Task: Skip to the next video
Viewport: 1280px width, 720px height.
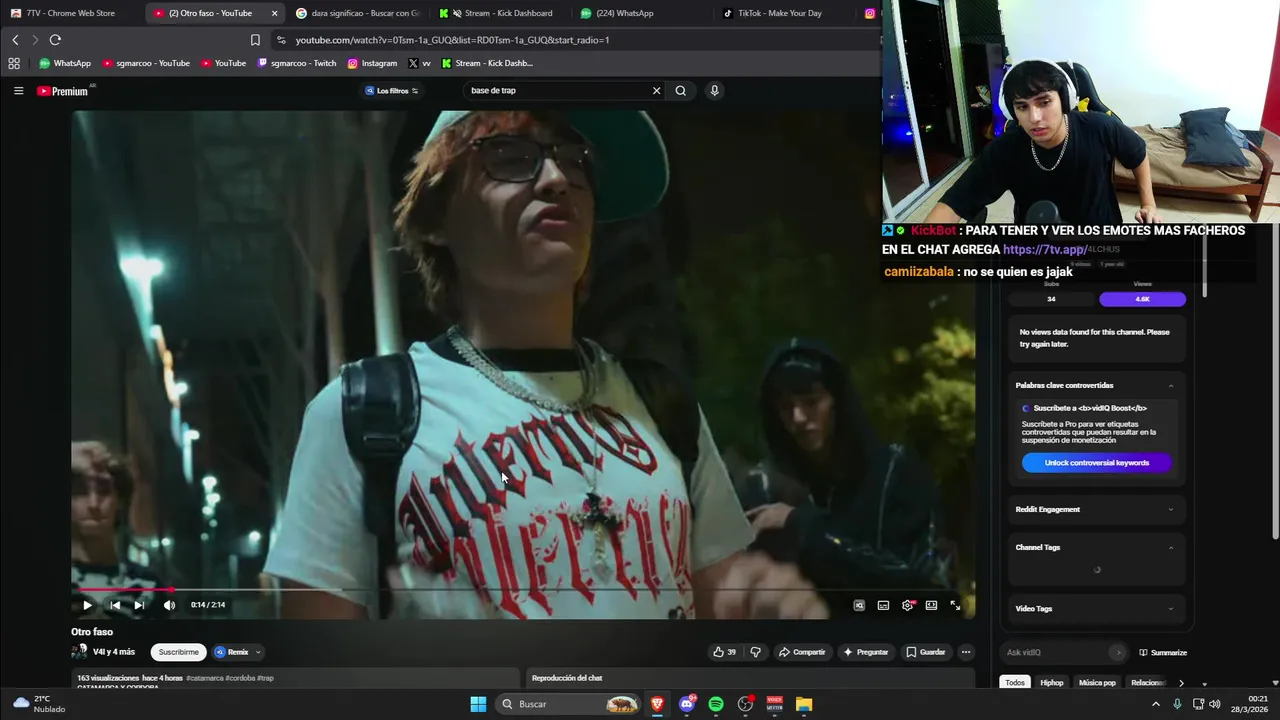Action: click(139, 605)
